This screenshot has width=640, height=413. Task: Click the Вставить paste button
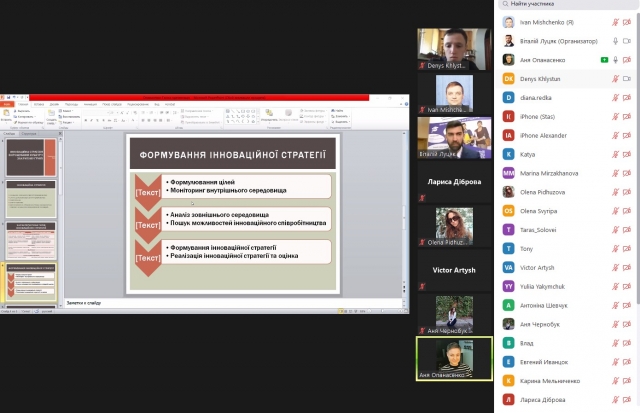[x=6, y=115]
